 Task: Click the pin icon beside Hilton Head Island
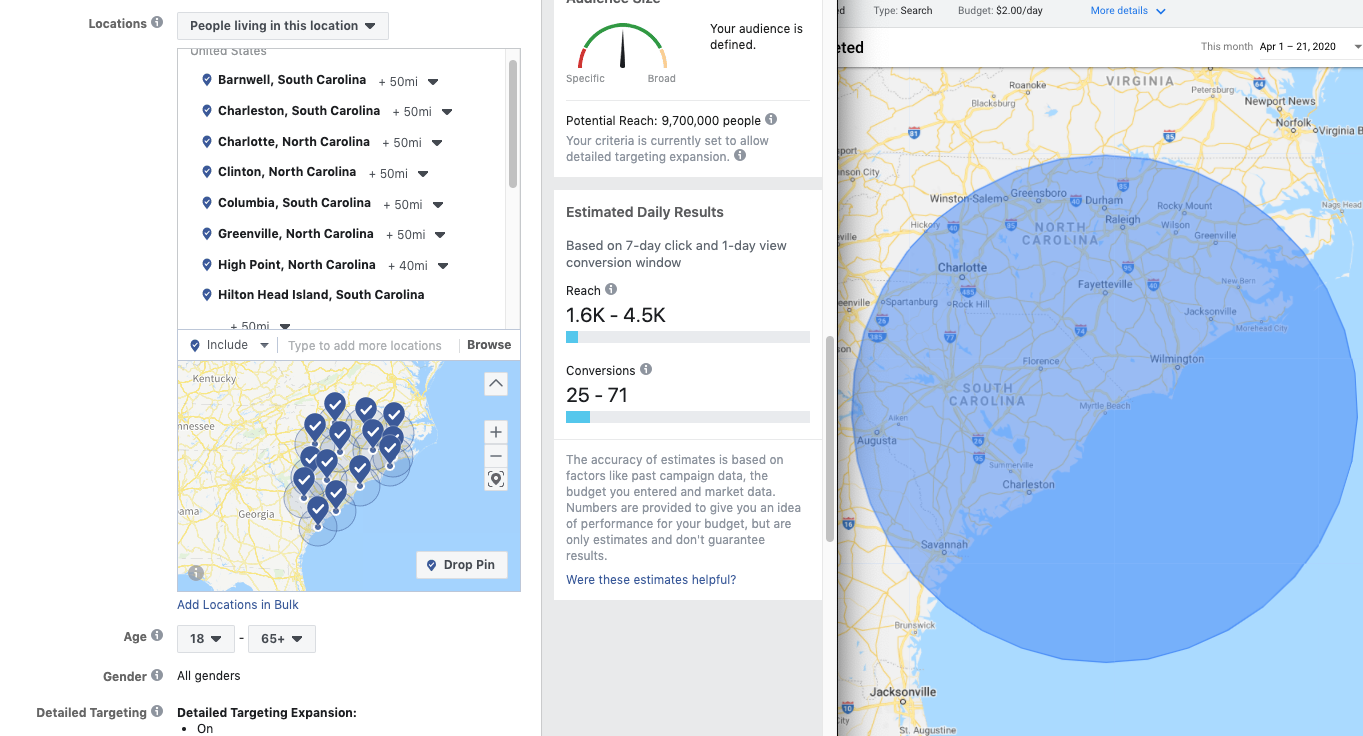tap(207, 295)
